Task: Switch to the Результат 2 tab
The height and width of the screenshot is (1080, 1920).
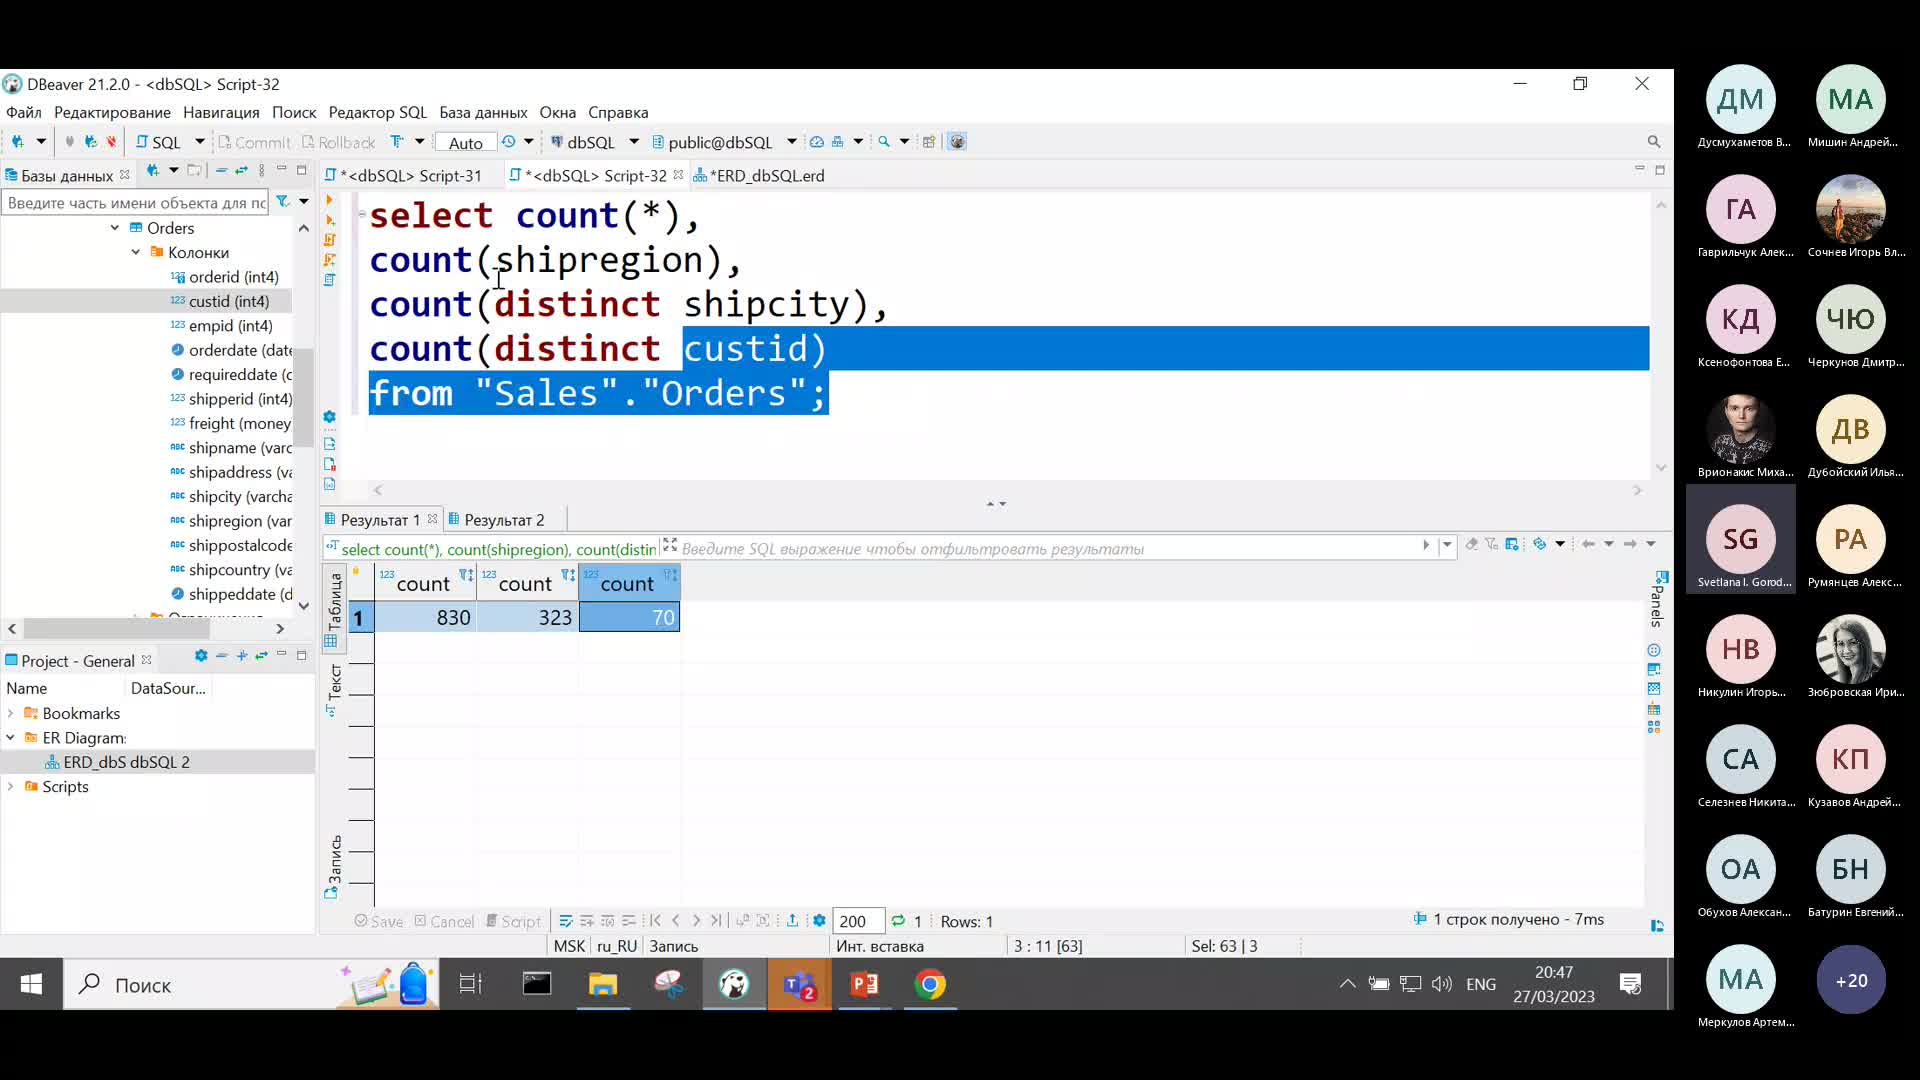Action: (497, 520)
